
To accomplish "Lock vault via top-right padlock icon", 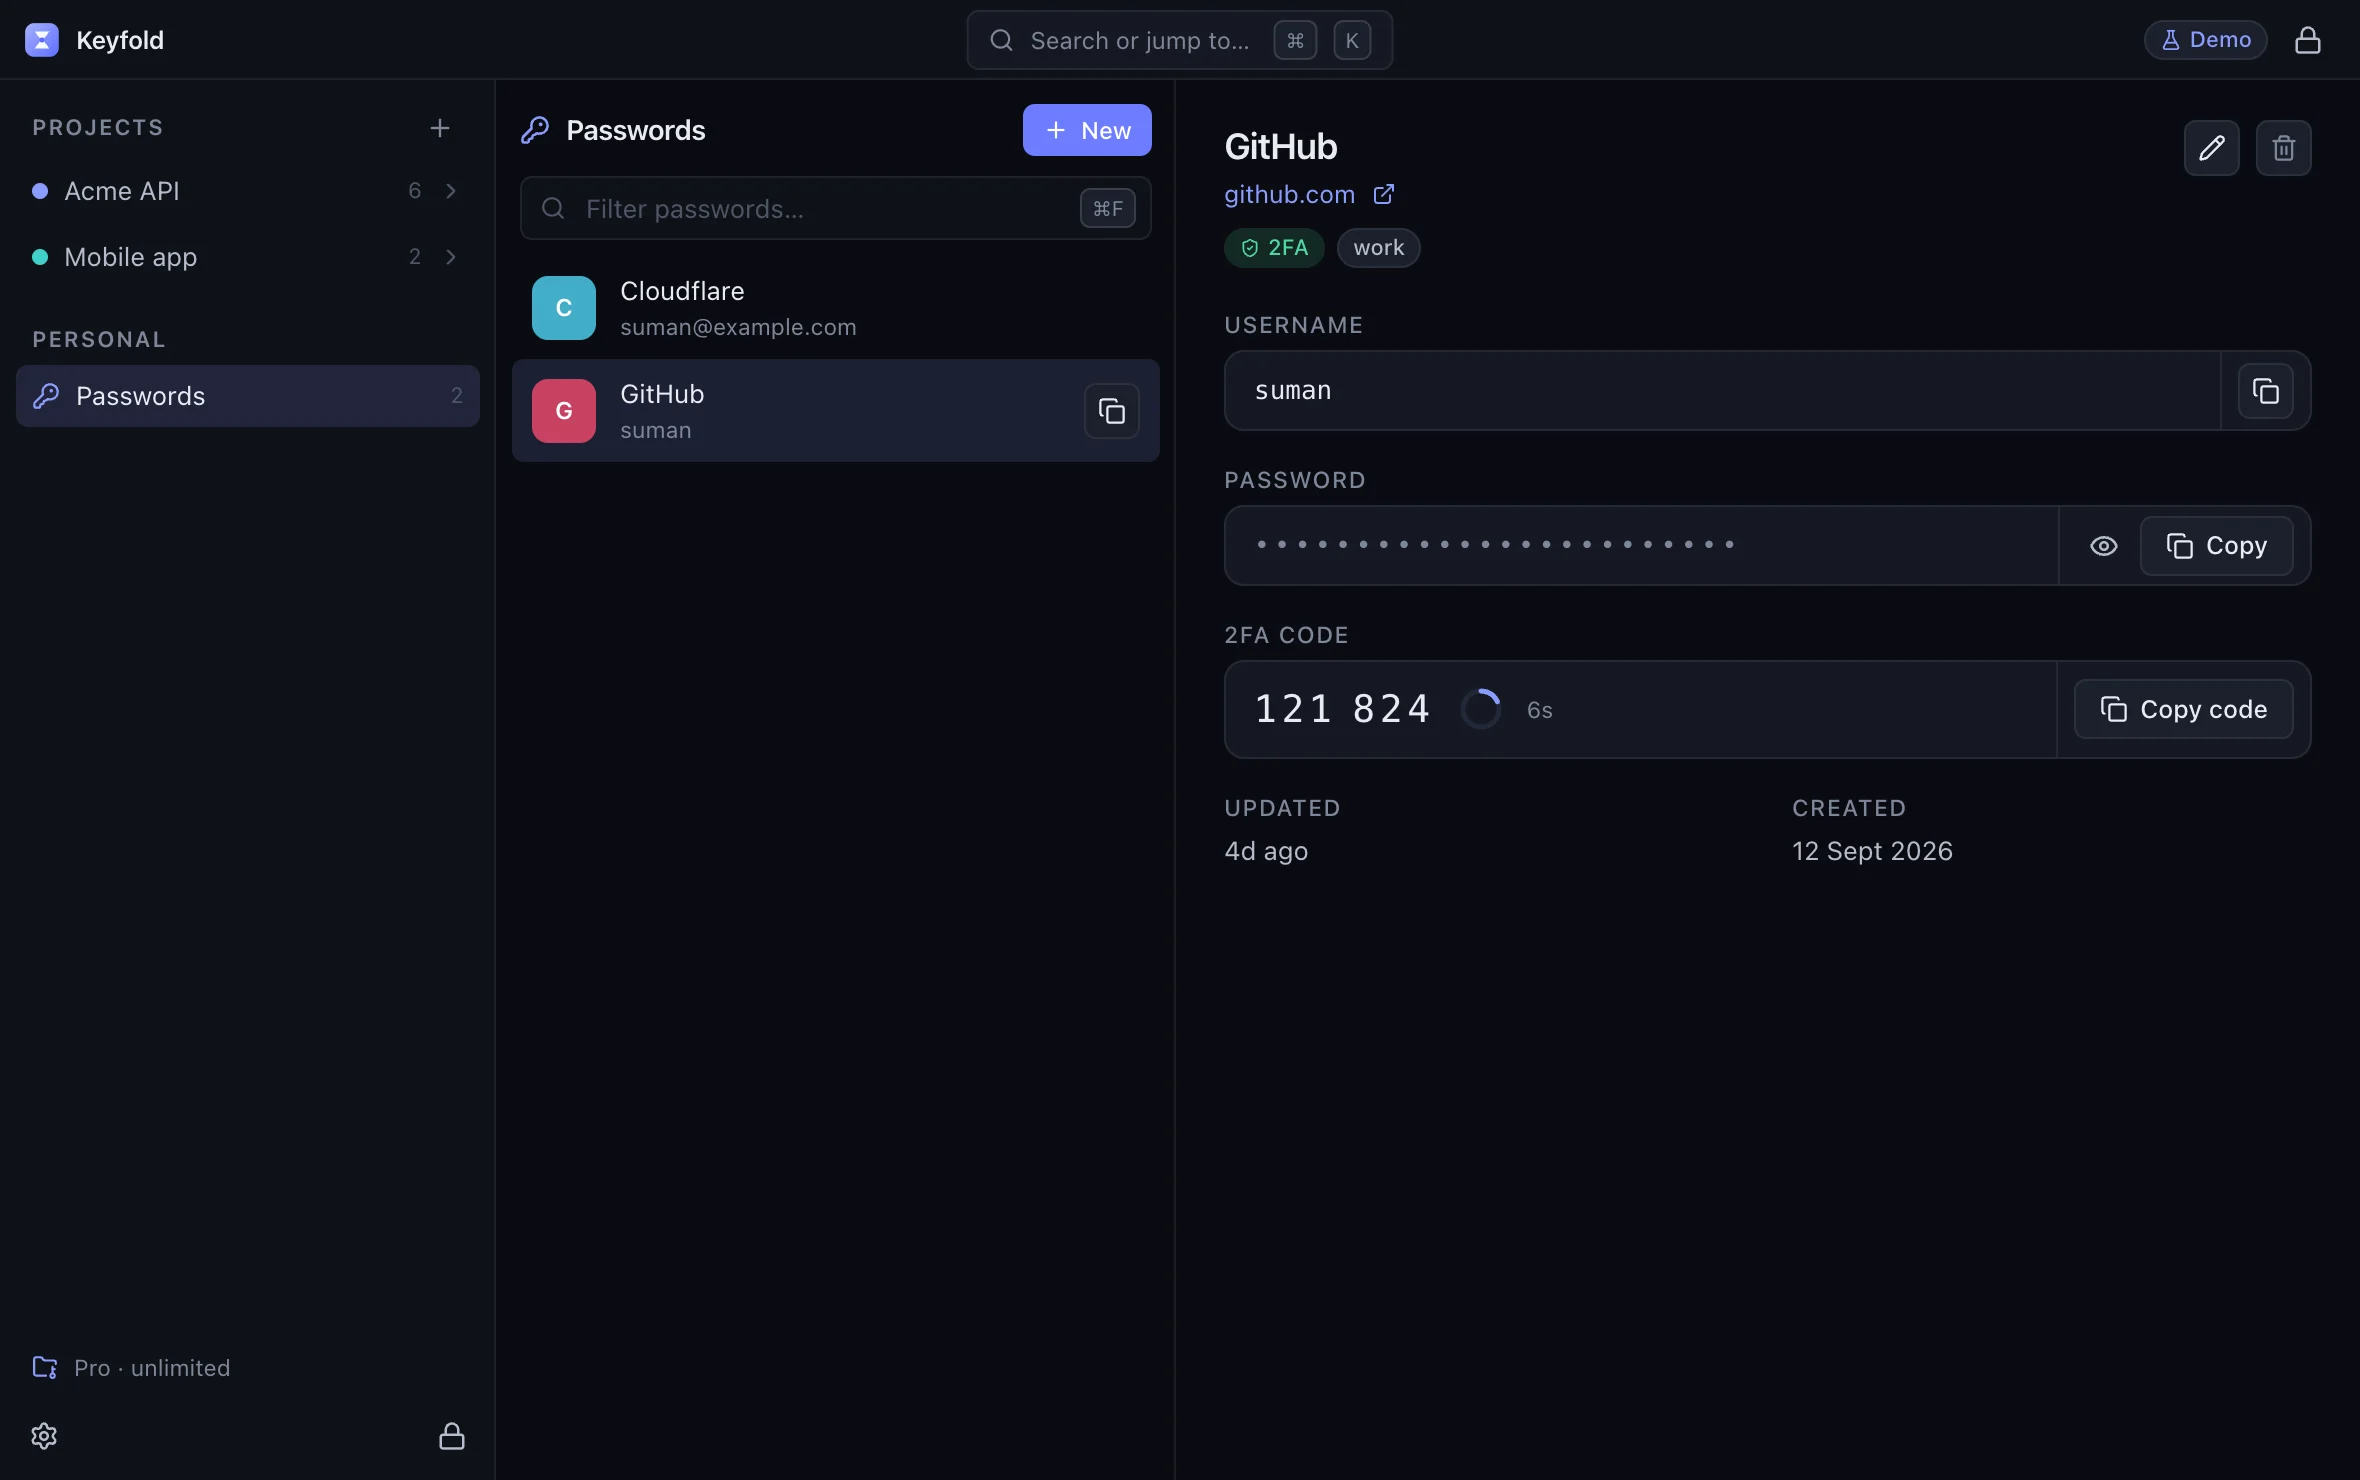I will pyautogui.click(x=2307, y=40).
